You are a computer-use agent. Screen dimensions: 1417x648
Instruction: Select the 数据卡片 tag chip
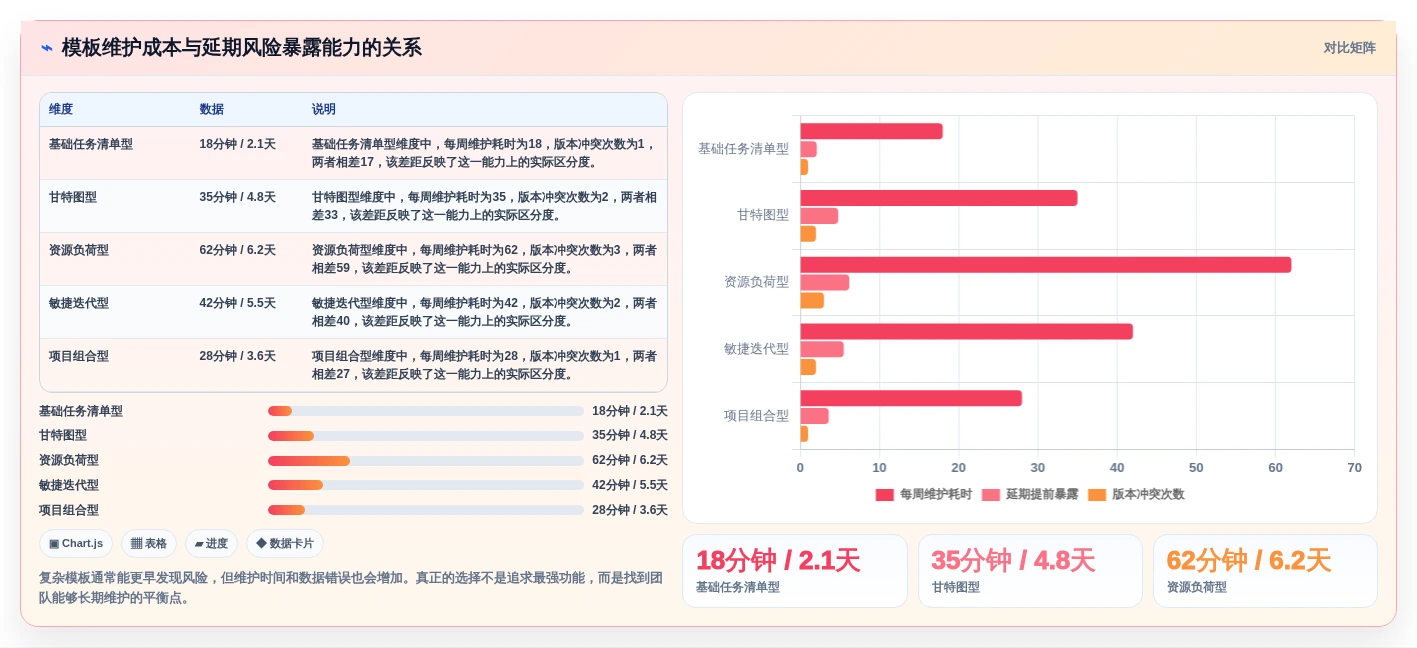click(285, 544)
